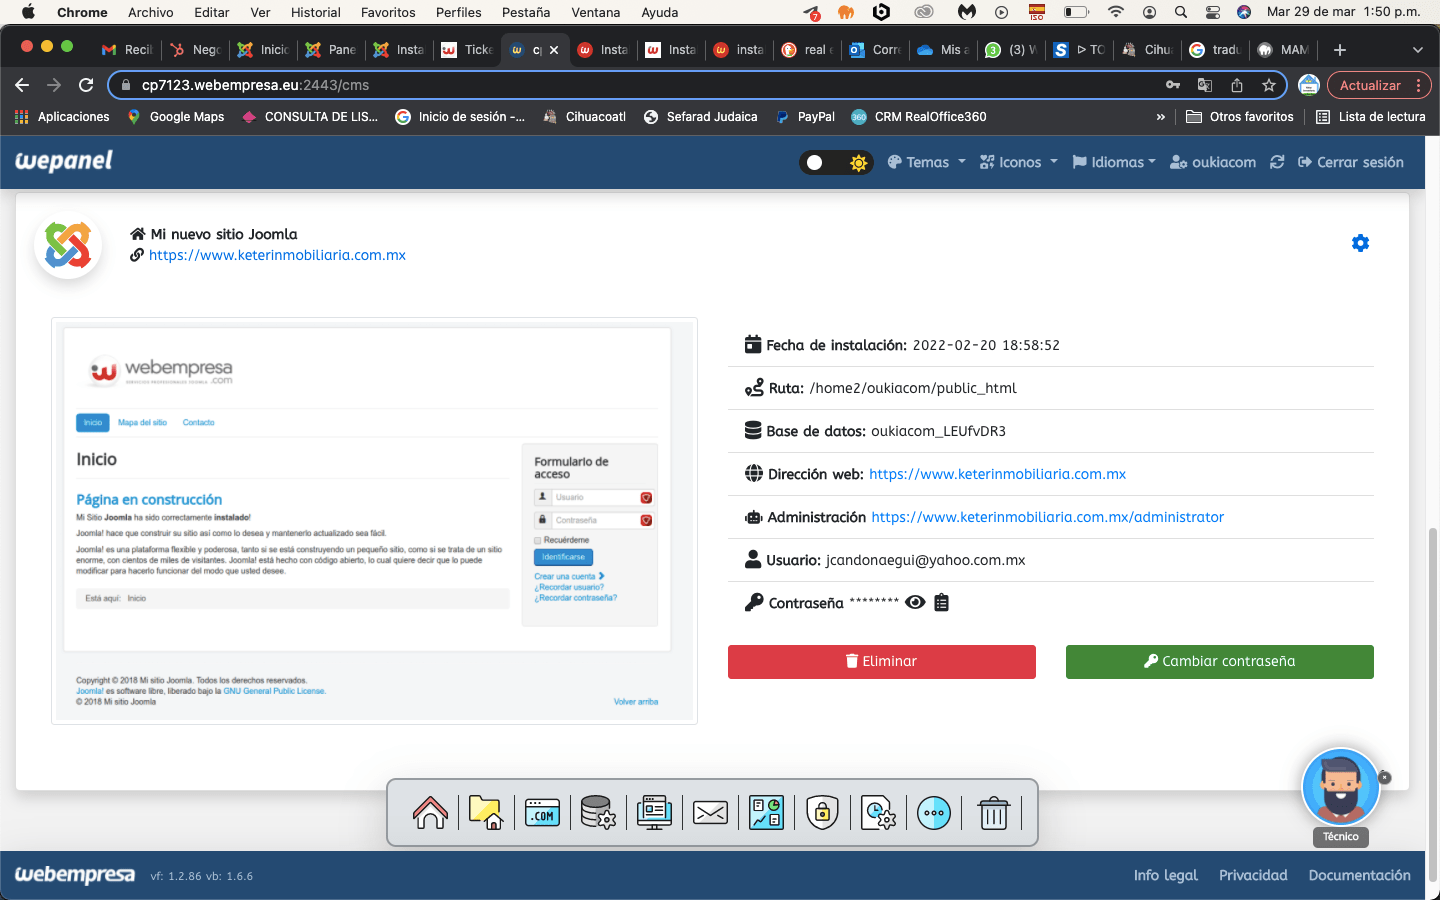The image size is (1440, 900).
Task: Open the Archivo menu
Action: (x=151, y=12)
